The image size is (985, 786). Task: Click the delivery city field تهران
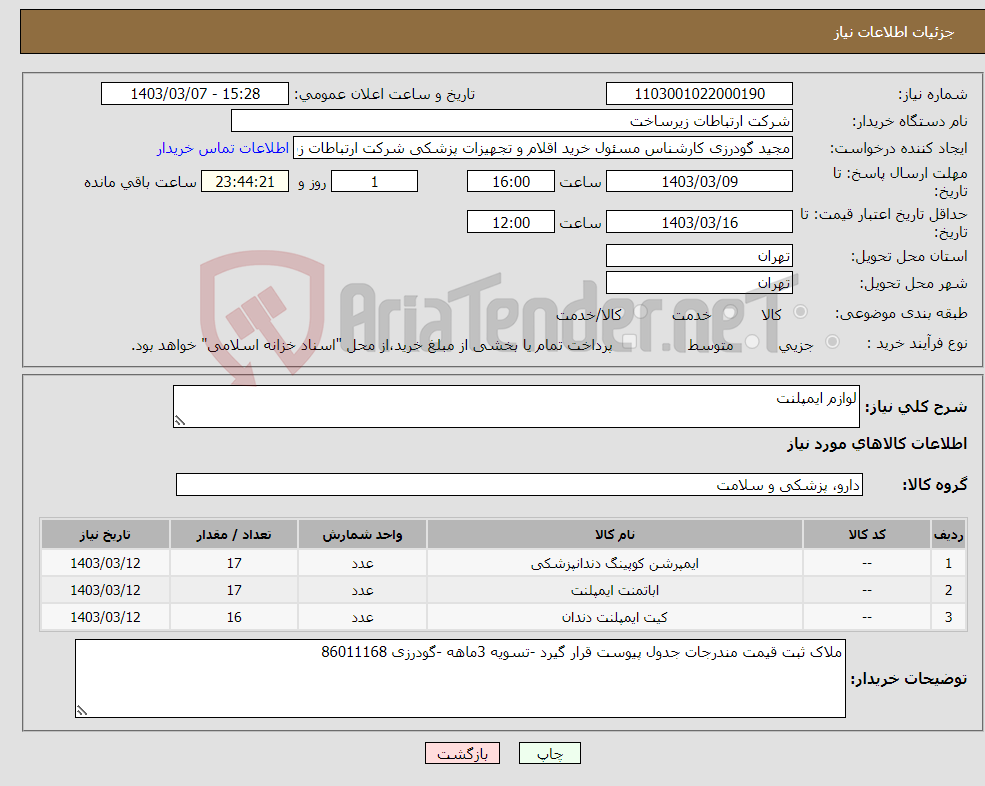click(x=699, y=283)
